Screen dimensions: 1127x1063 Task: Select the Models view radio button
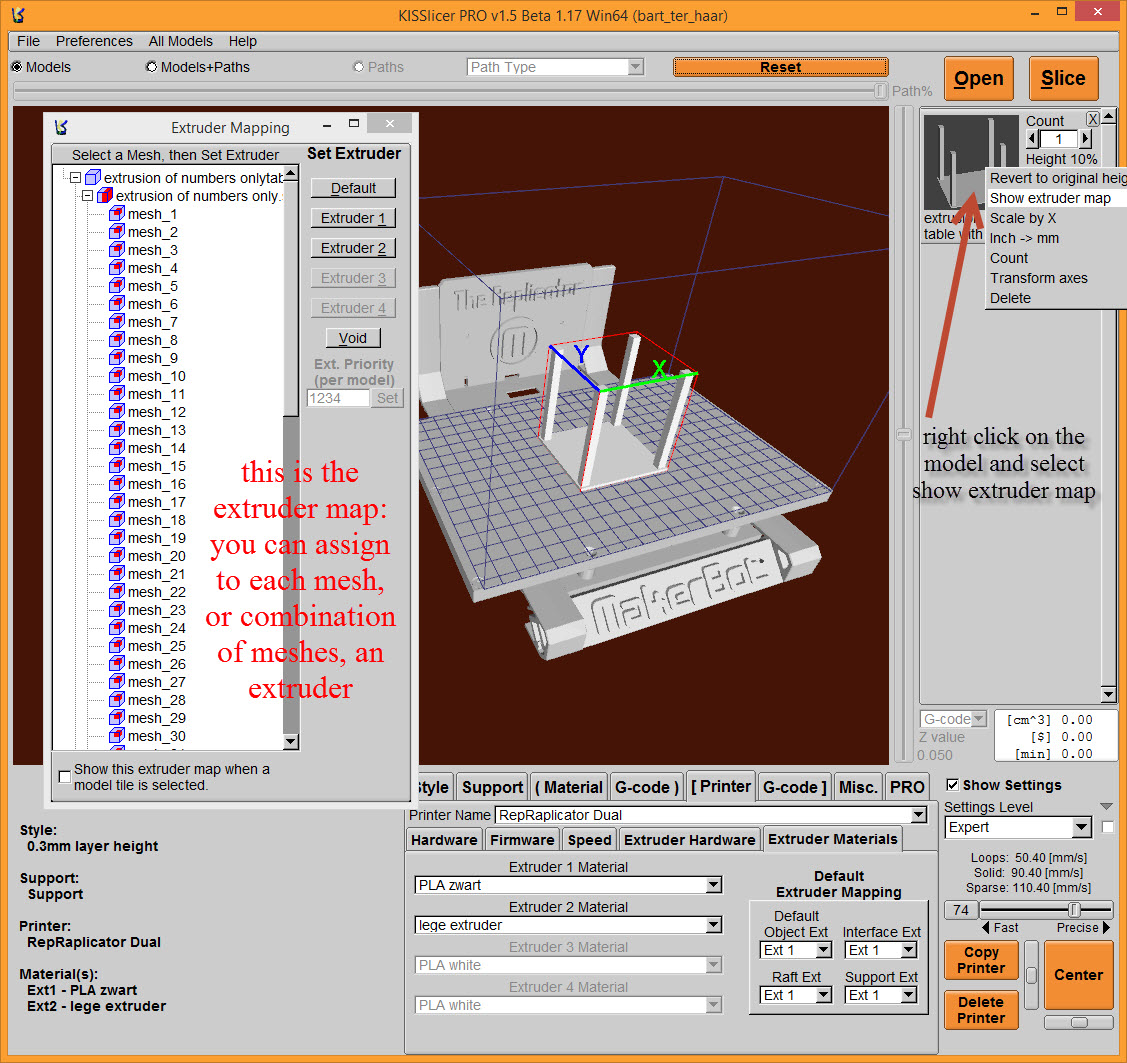pos(17,67)
